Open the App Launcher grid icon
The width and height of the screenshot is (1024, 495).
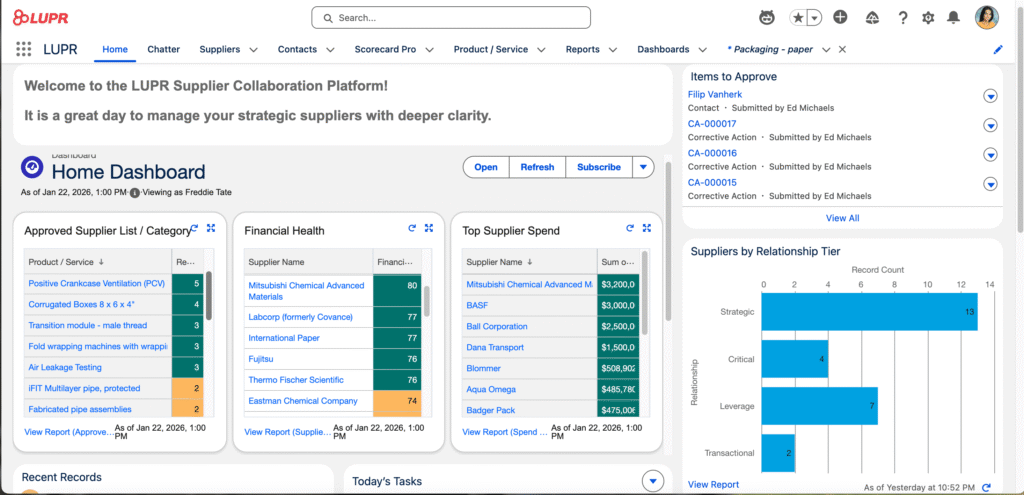[x=24, y=49]
